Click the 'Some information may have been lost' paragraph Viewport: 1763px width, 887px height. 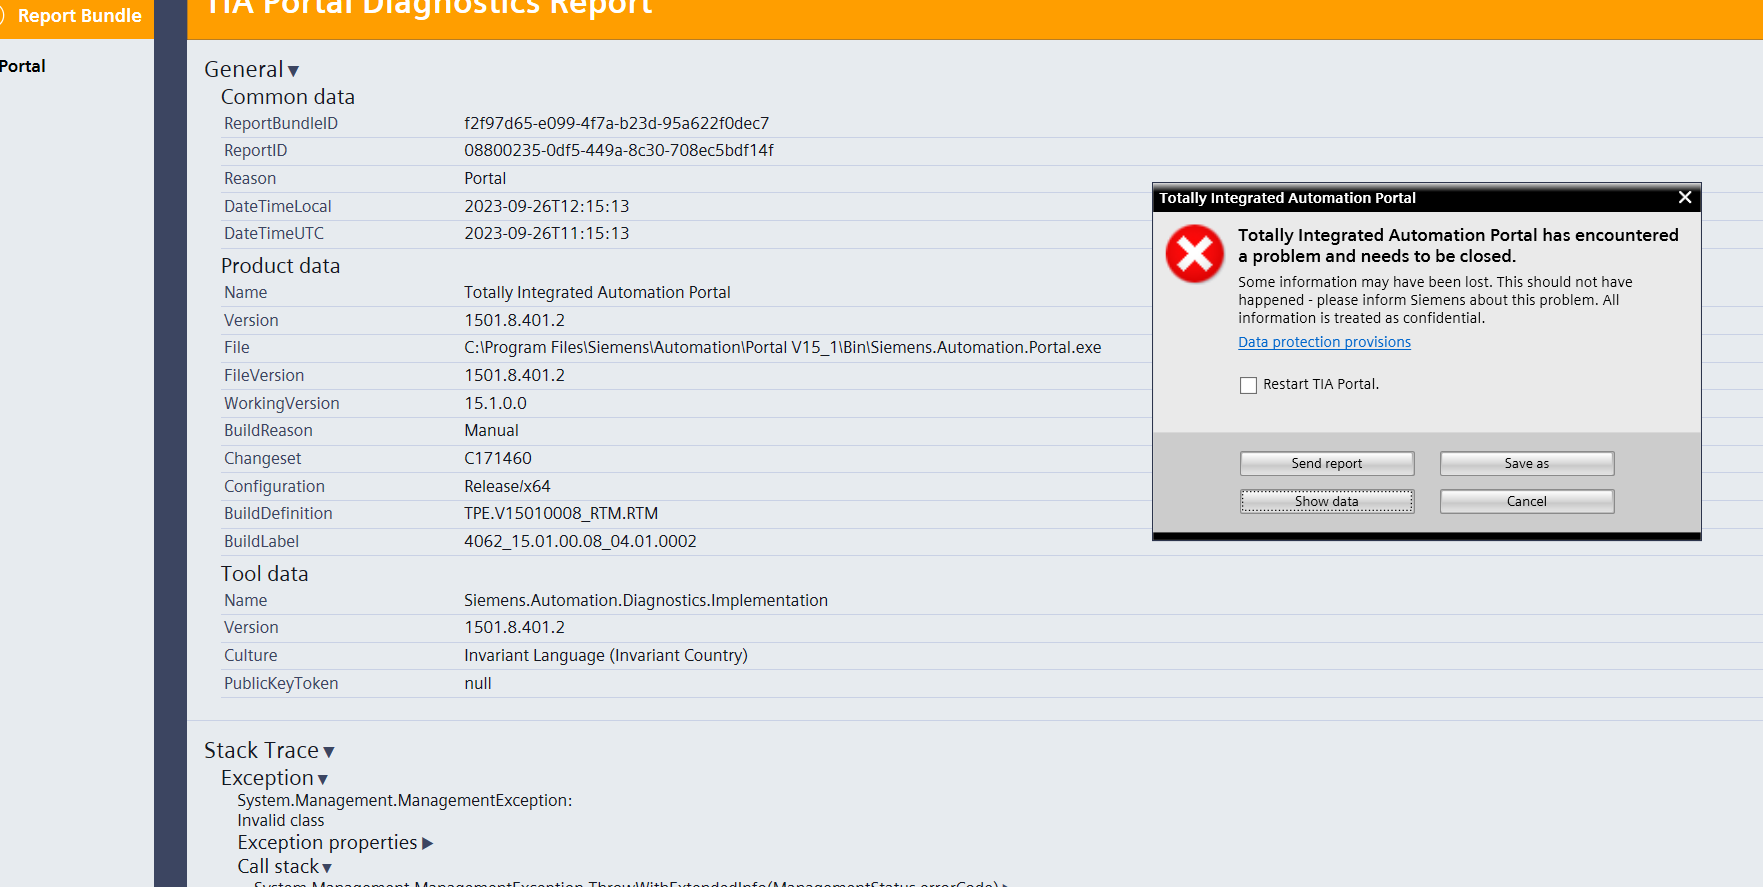click(1435, 300)
